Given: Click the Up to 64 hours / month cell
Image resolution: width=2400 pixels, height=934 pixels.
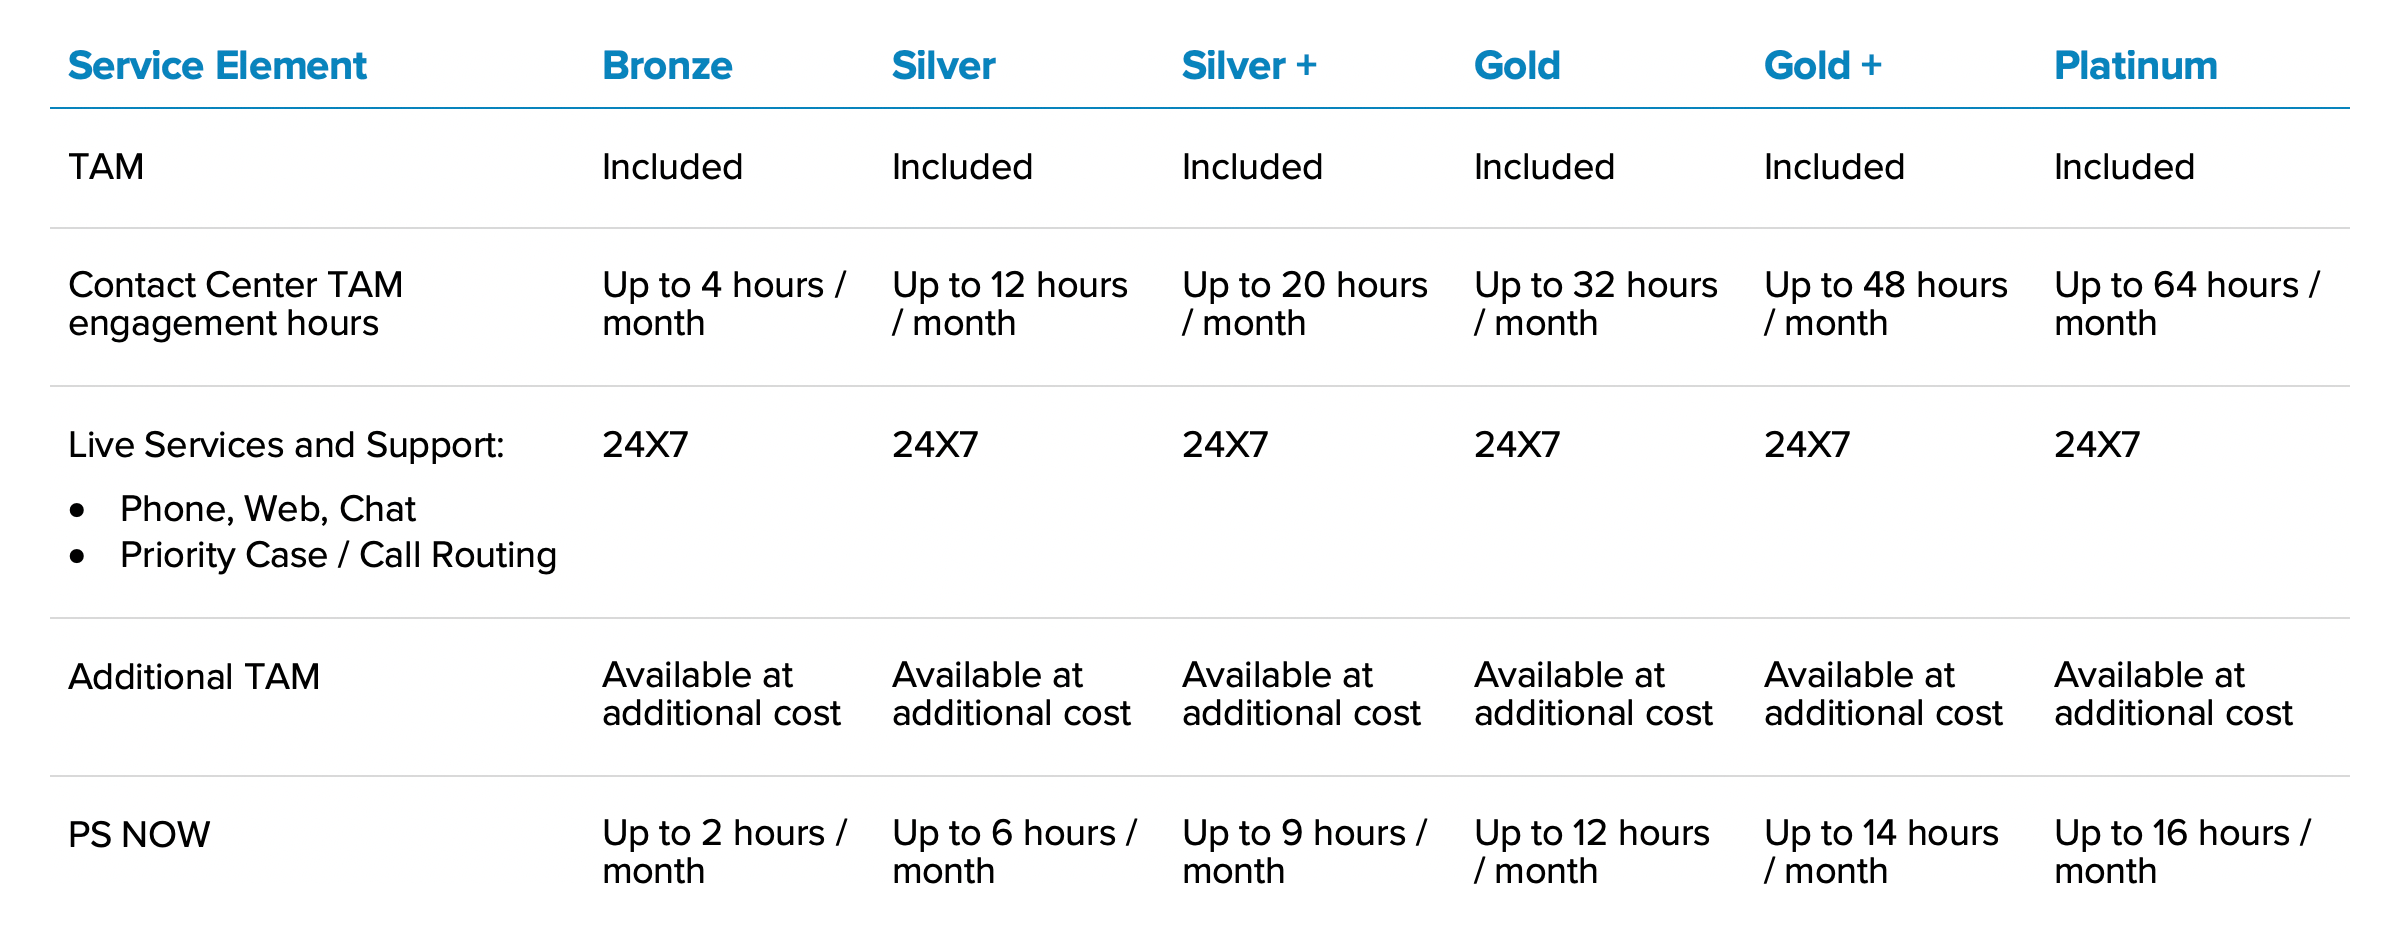Looking at the screenshot, I should (x=2186, y=304).
